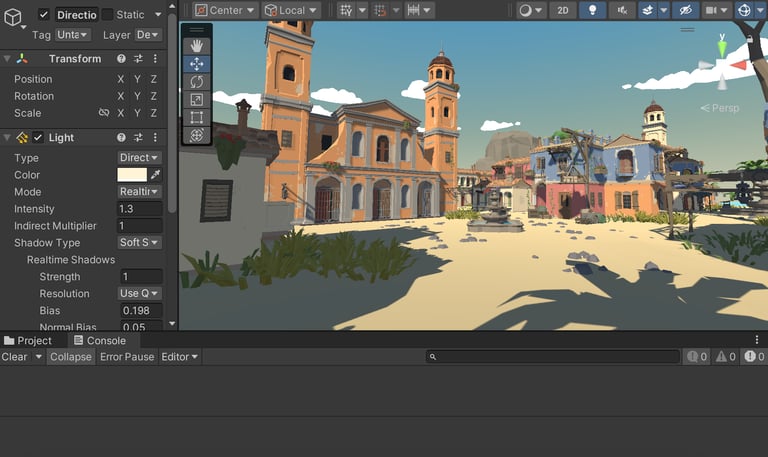Select the Hand (view) tool

pos(197,46)
